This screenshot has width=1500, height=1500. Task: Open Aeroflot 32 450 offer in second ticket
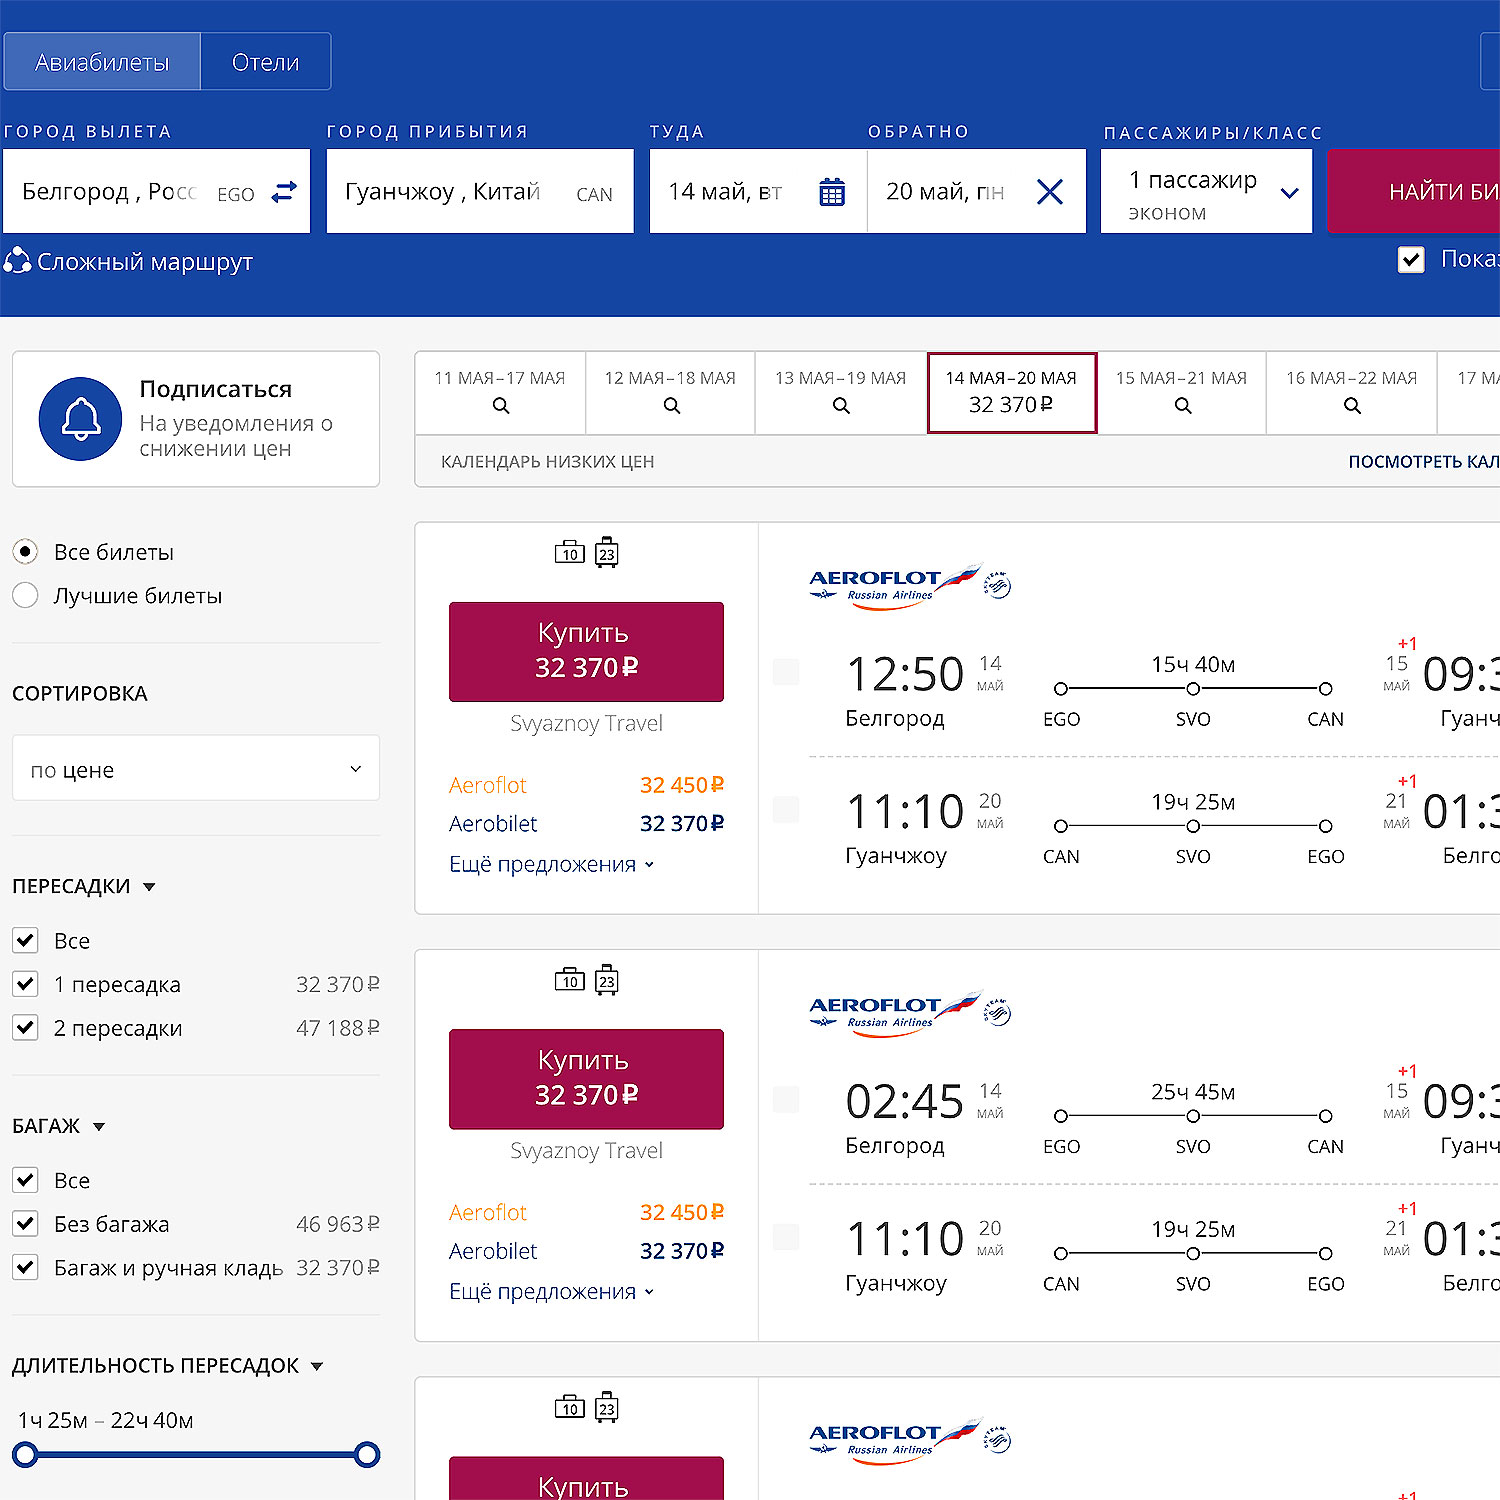click(586, 1212)
